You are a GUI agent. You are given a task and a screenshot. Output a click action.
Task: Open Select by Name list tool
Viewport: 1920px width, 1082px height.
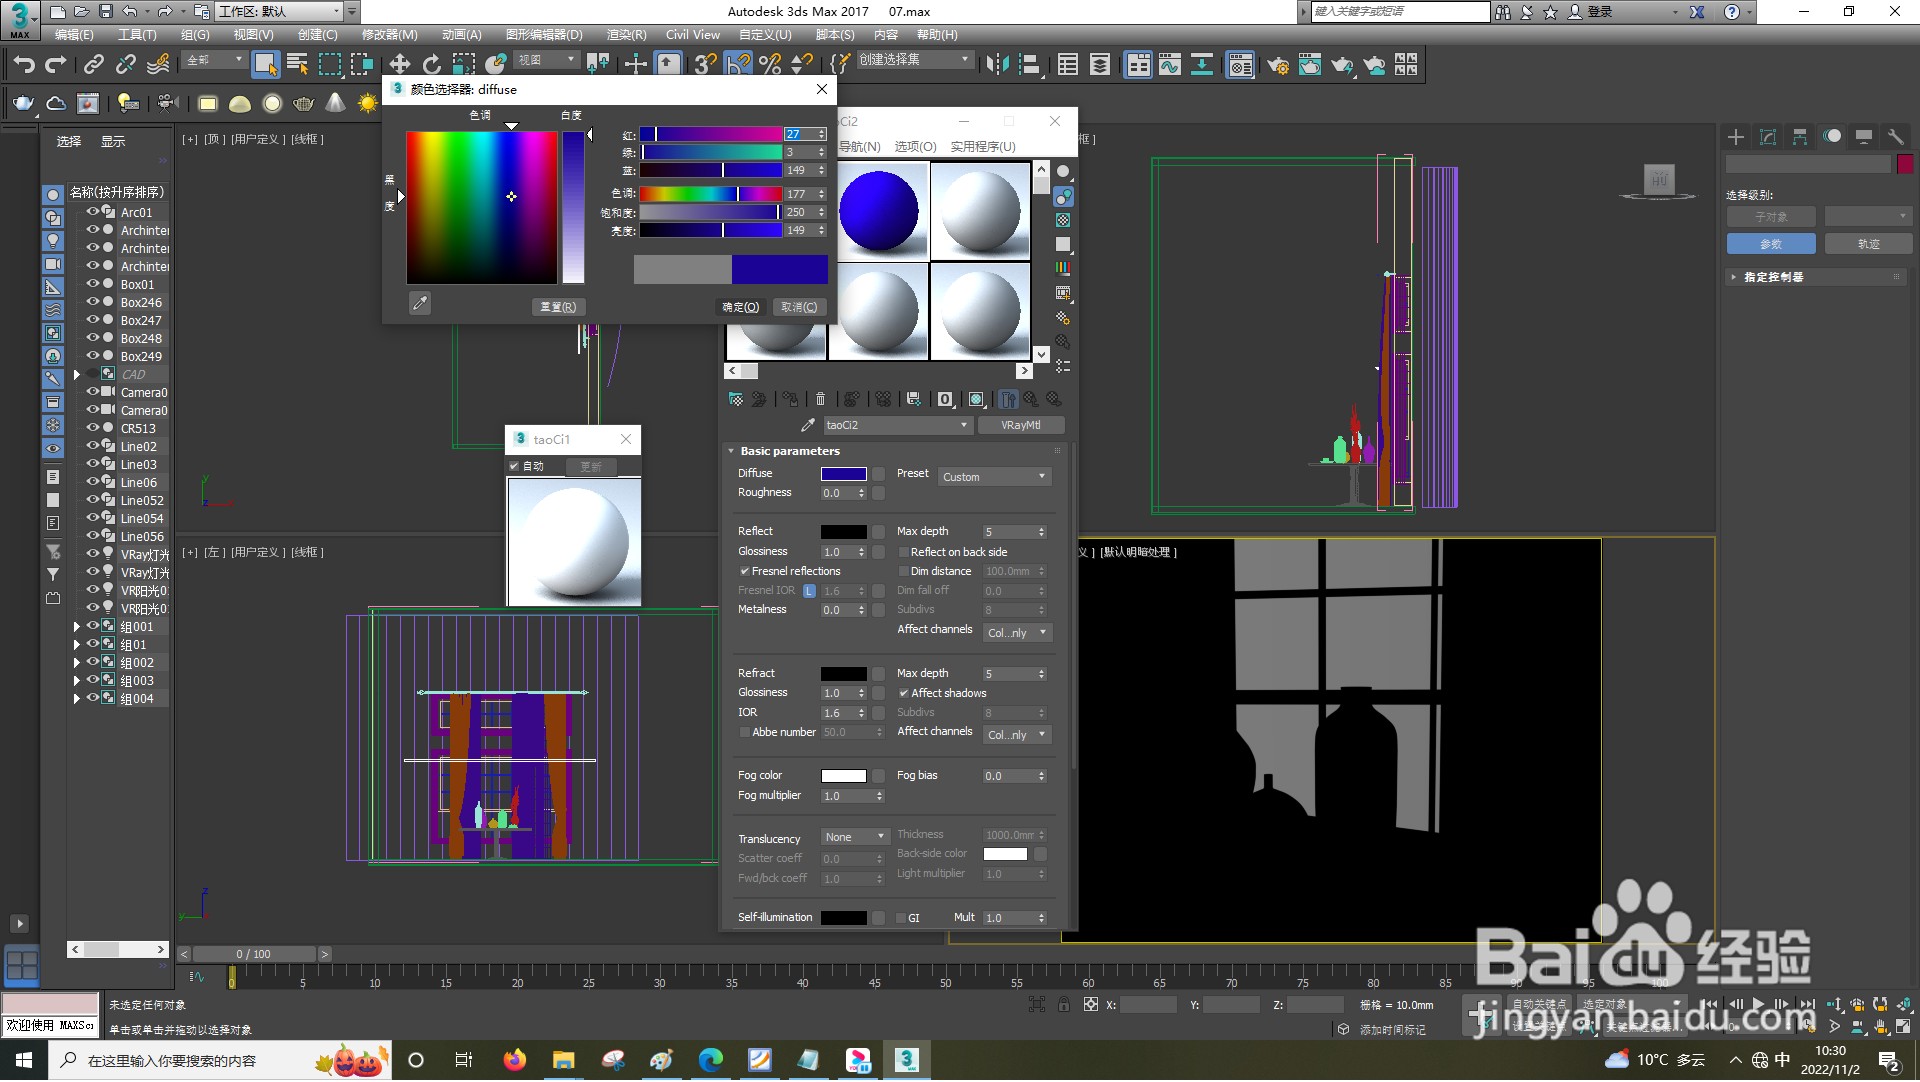[297, 65]
